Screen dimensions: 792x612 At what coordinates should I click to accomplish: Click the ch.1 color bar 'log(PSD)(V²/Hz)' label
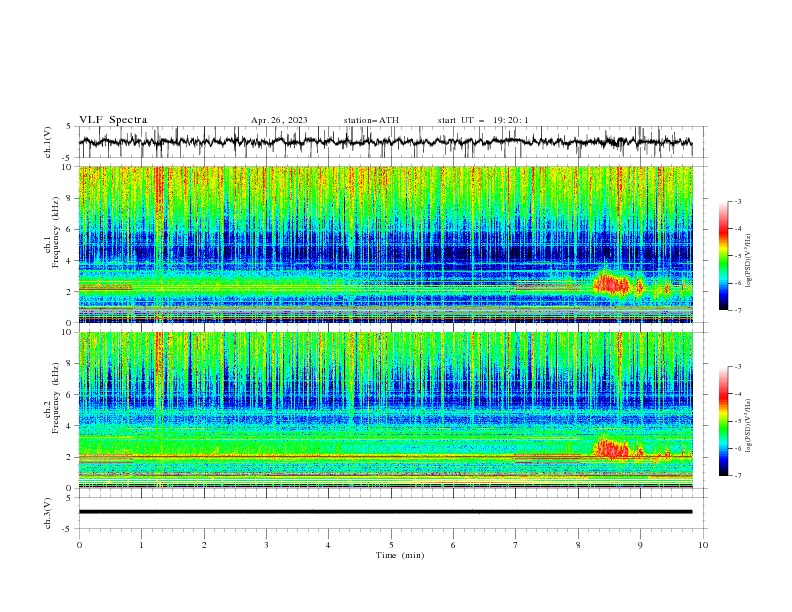pyautogui.click(x=749, y=261)
